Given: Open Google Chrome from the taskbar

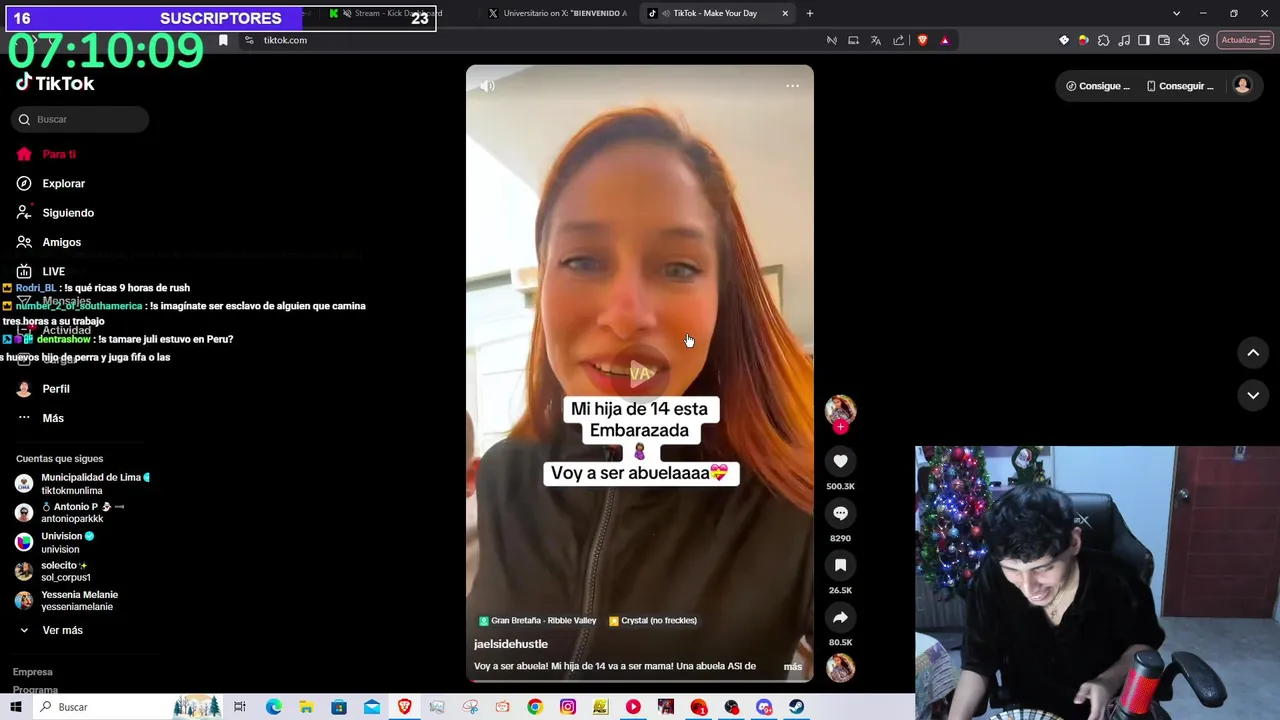Looking at the screenshot, I should 535,707.
